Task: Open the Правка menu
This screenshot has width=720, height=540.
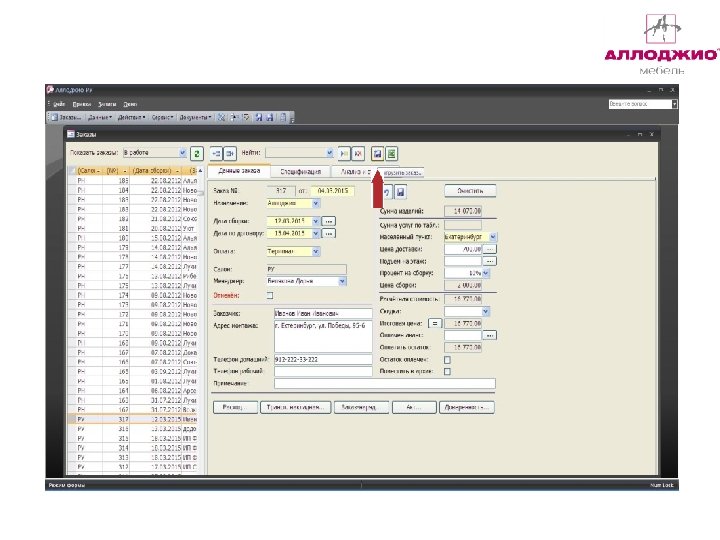Action: pyautogui.click(x=82, y=104)
